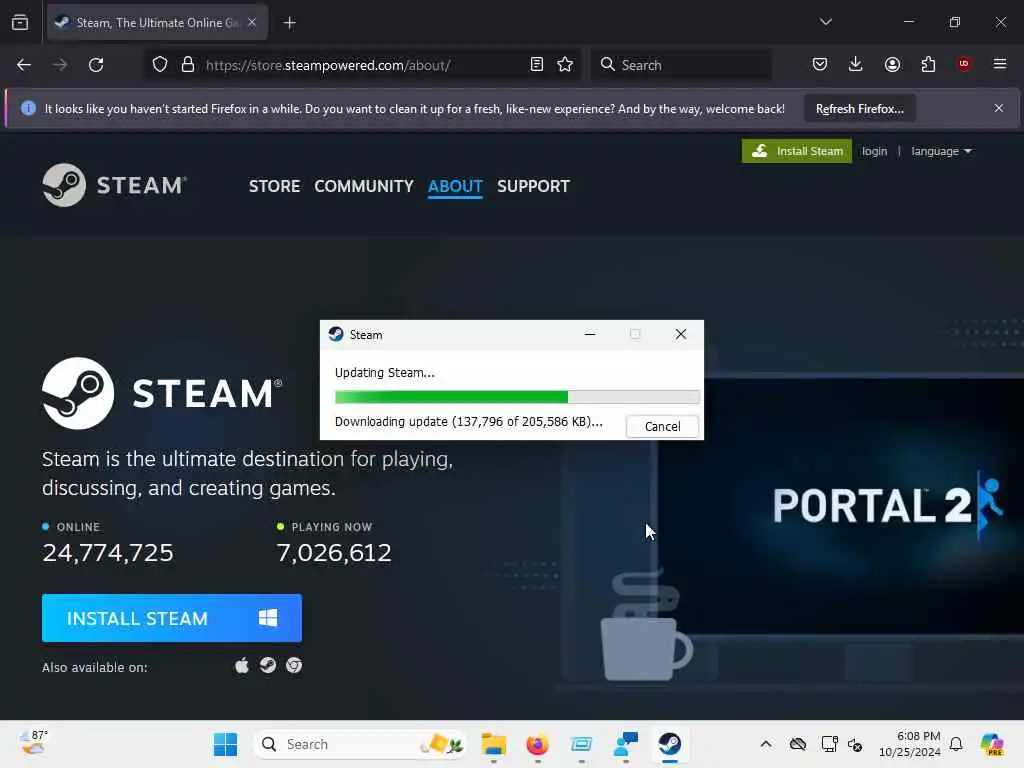Screen dimensions: 1024x768
Task: Open Firefox View icon in tab bar
Action: click(x=20, y=23)
